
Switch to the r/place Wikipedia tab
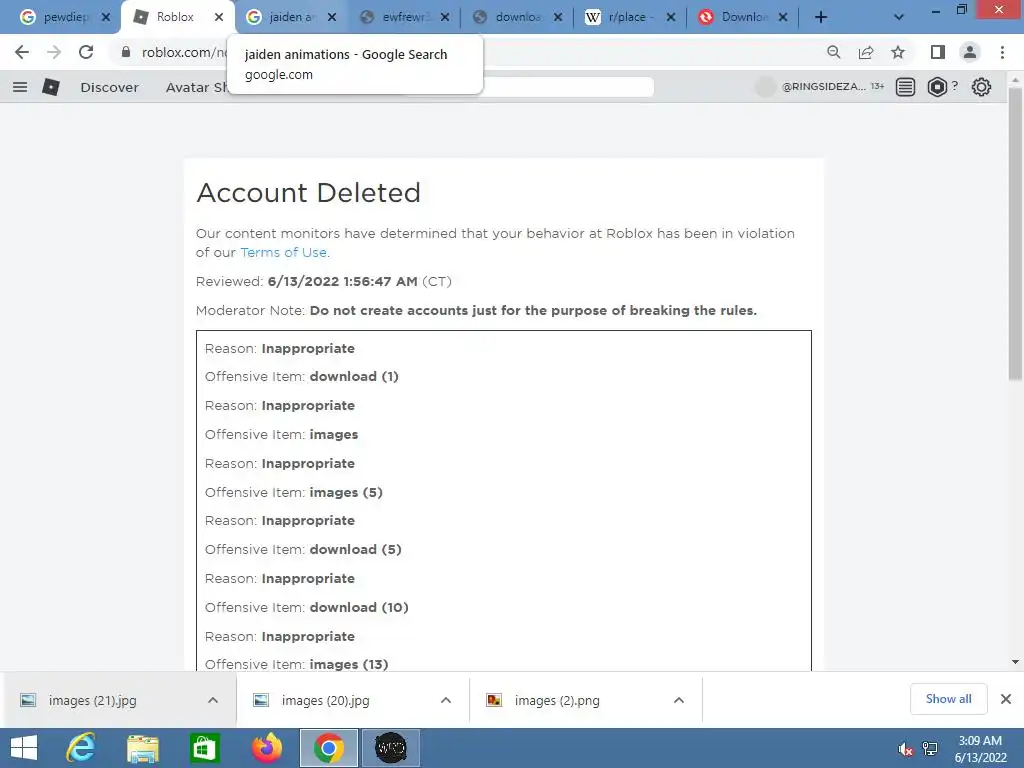[x=630, y=17]
